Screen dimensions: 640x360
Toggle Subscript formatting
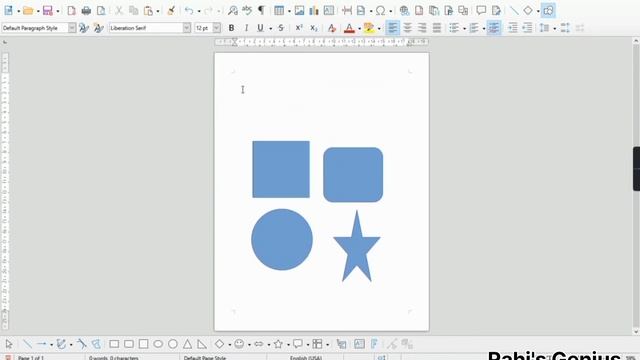coord(313,28)
